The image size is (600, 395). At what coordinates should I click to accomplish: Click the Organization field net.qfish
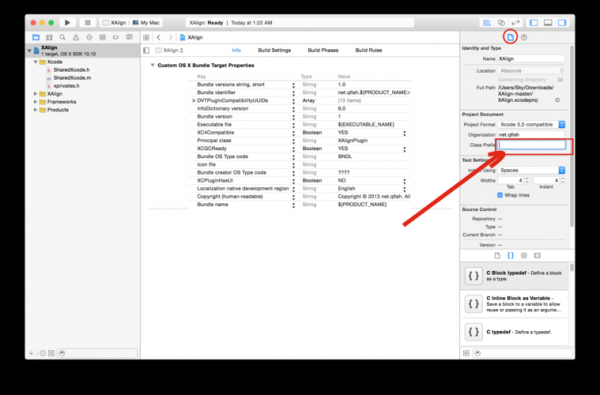531,134
